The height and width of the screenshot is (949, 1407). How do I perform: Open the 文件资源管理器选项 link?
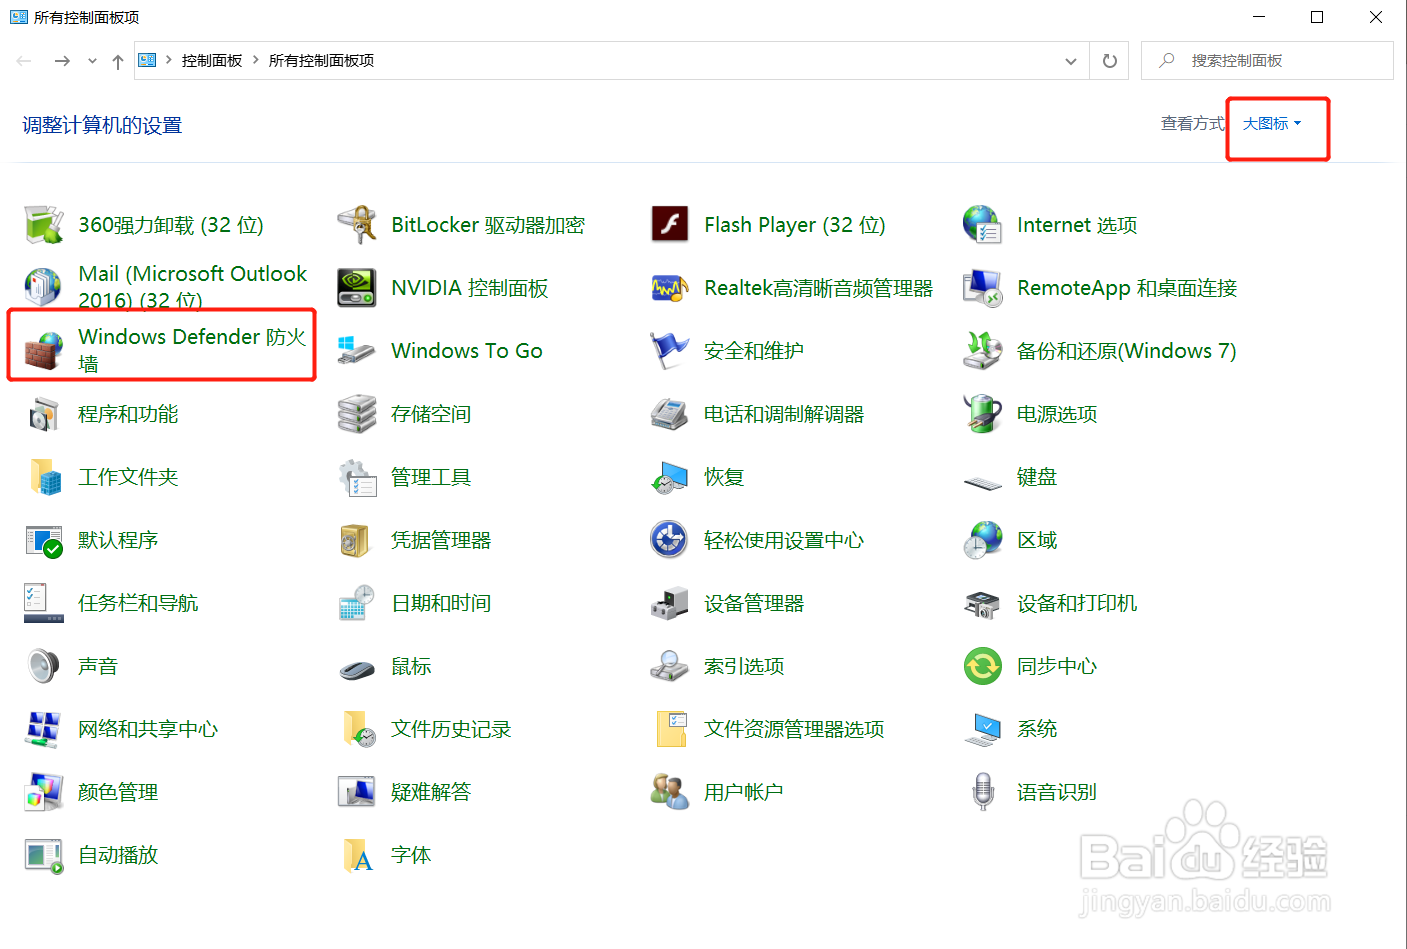794,729
